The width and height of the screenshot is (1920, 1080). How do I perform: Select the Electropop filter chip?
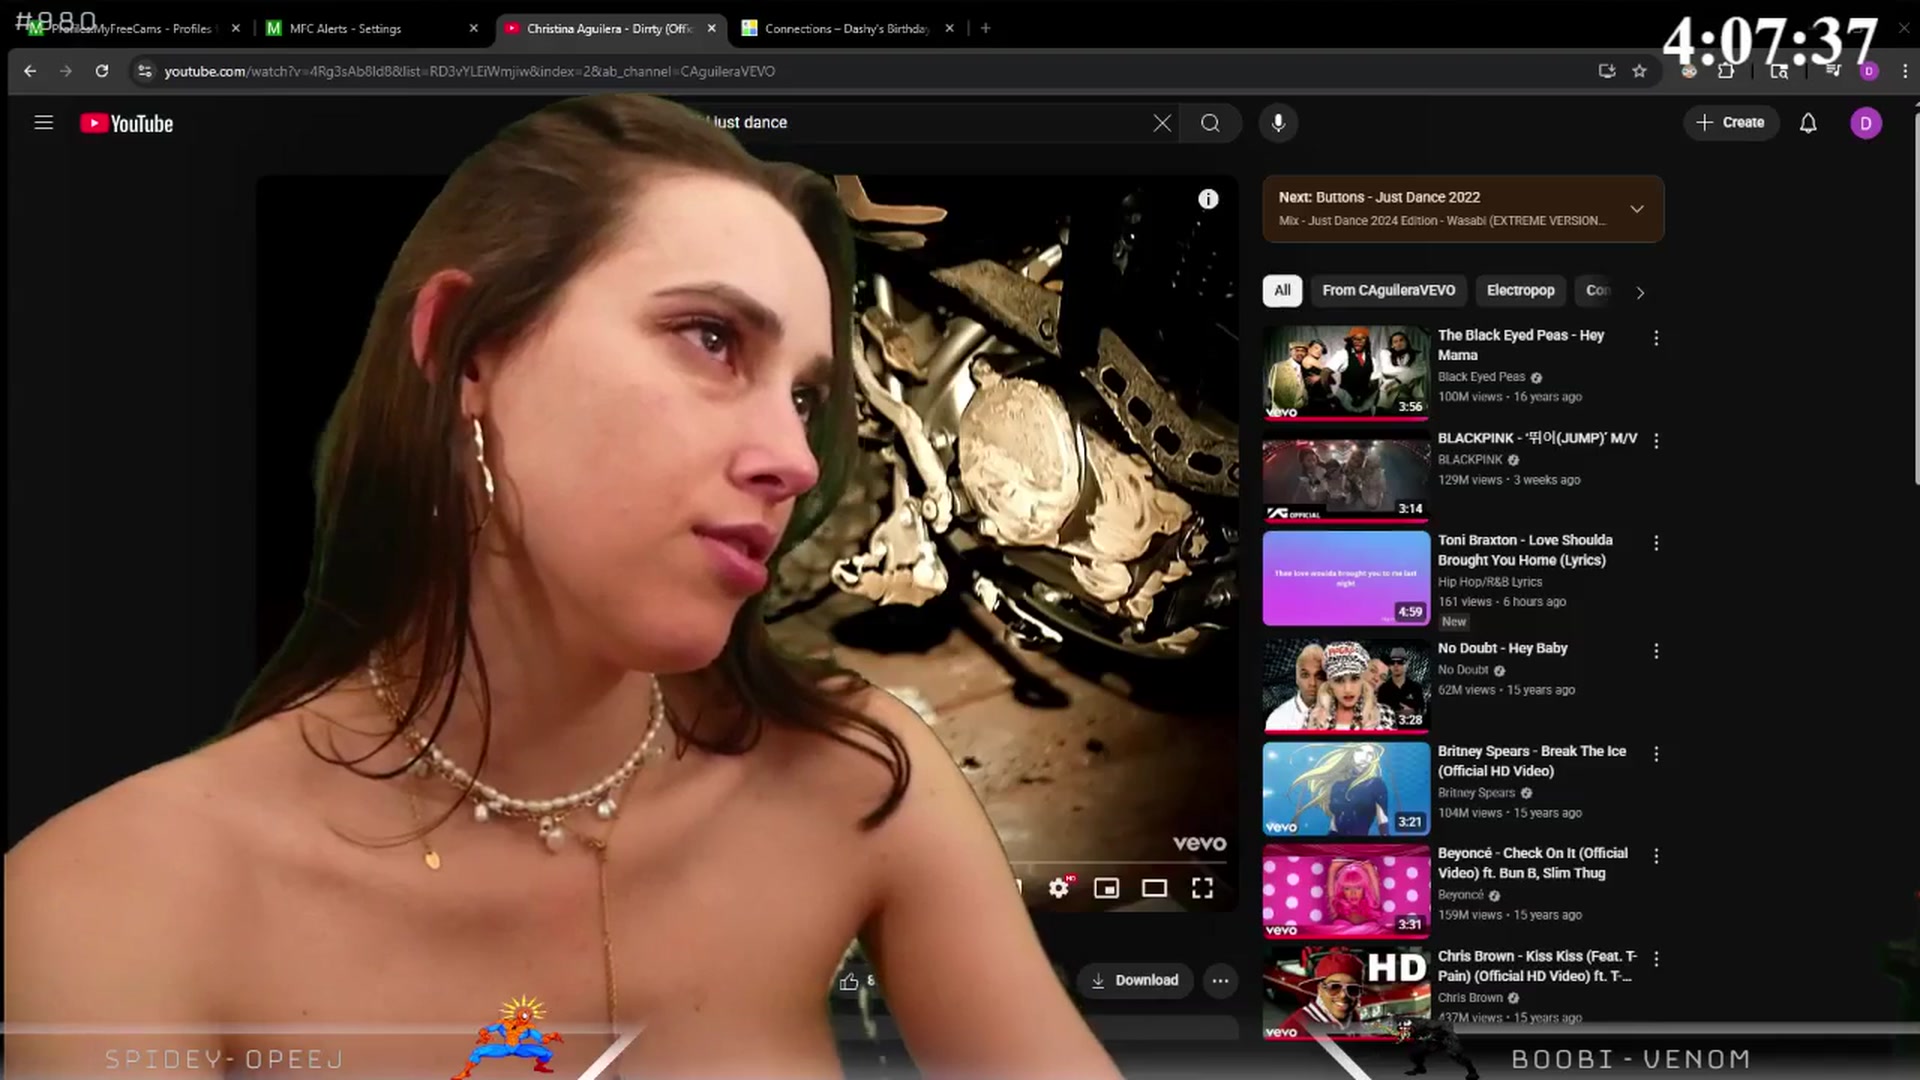[1520, 290]
